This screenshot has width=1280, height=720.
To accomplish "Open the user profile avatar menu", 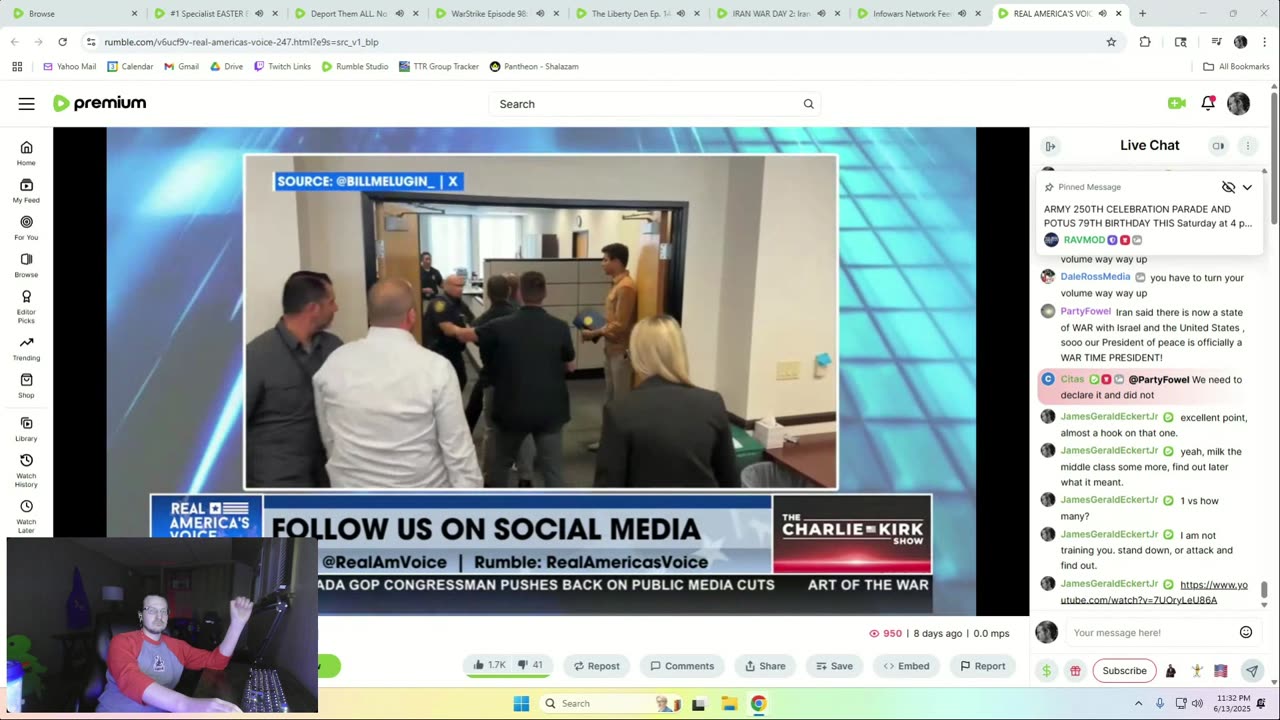I will (x=1238, y=103).
